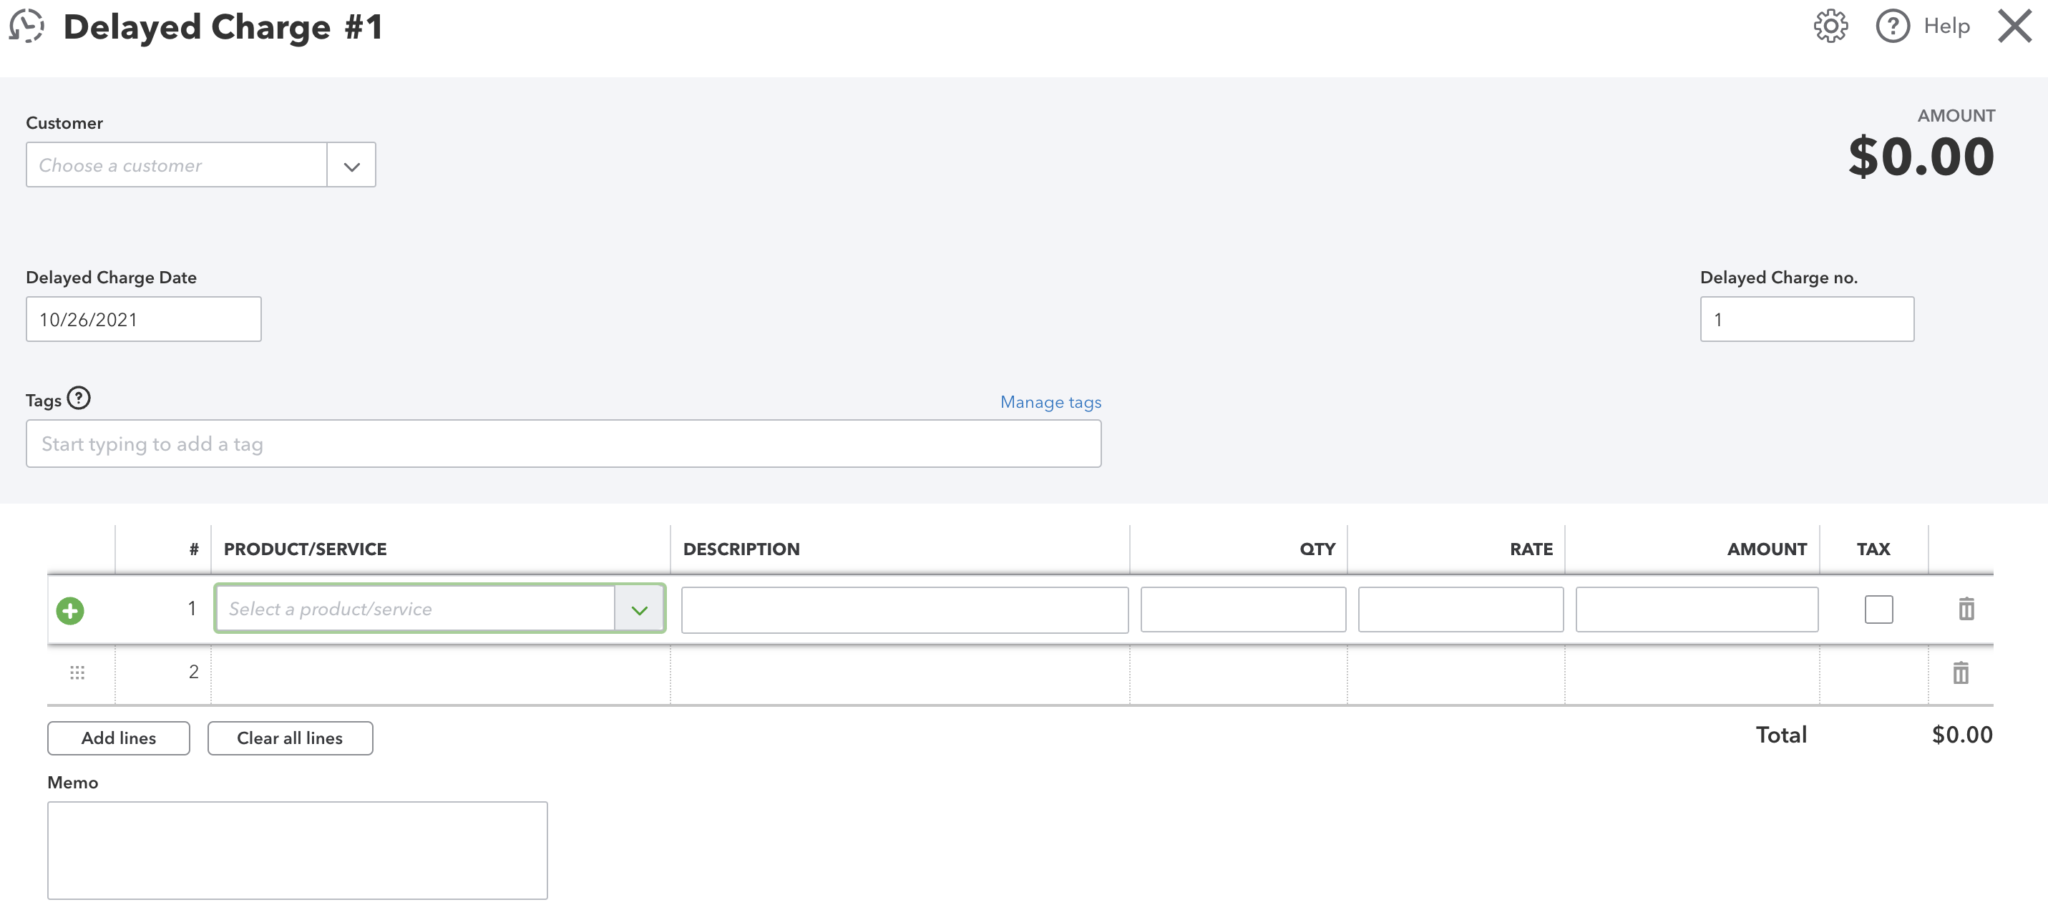Click the empty line 2 product/service cell
The image size is (2048, 920).
(441, 673)
